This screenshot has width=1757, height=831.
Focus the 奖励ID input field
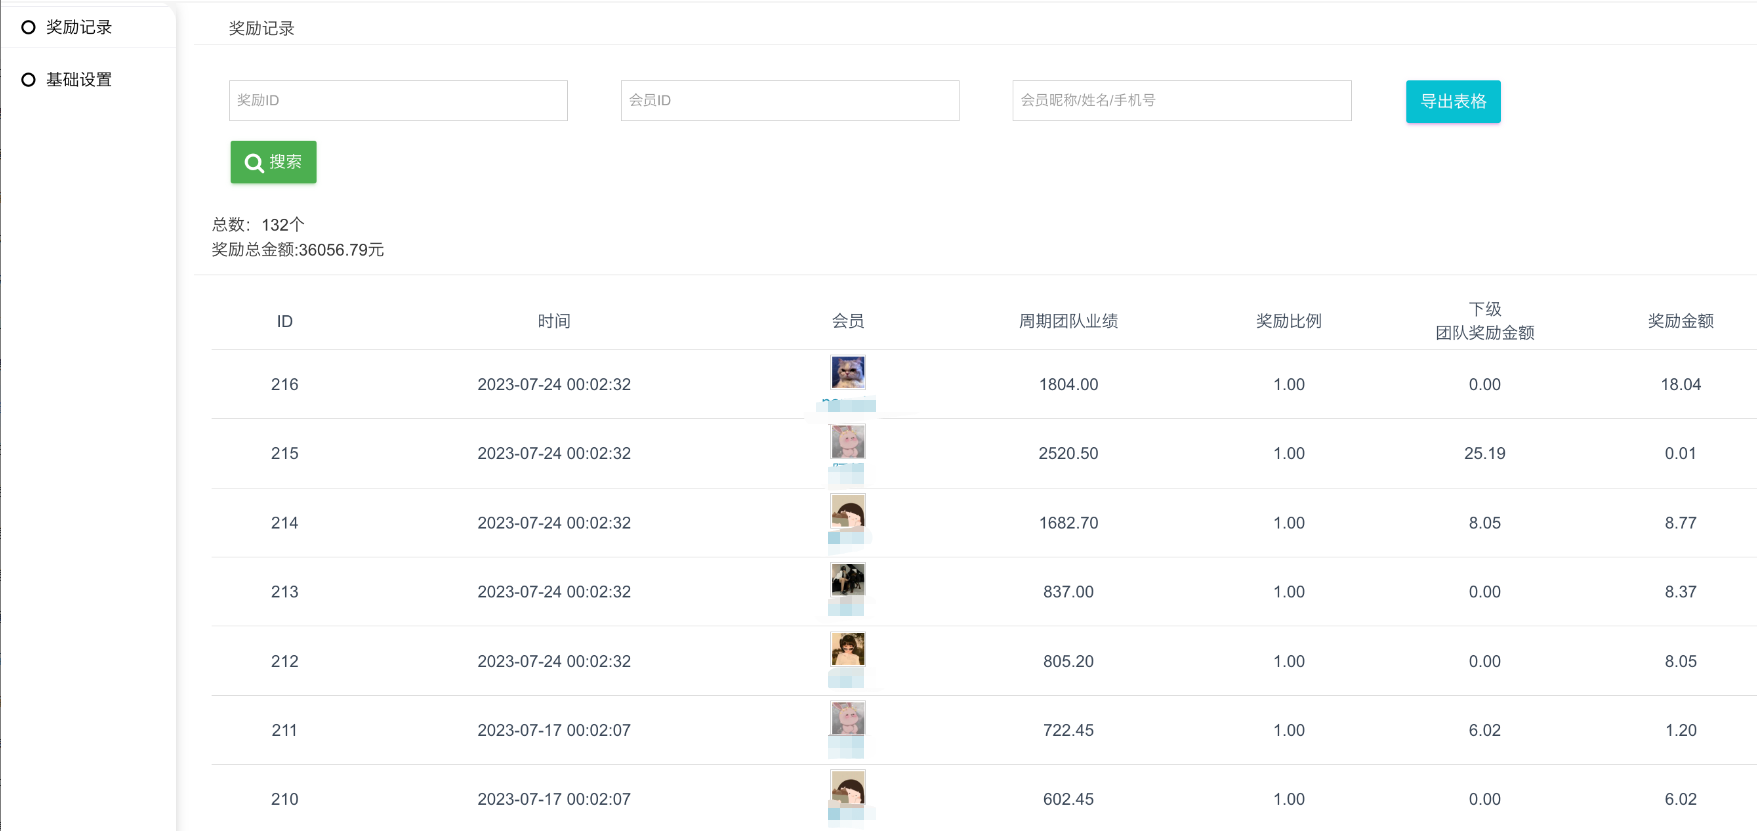click(398, 100)
